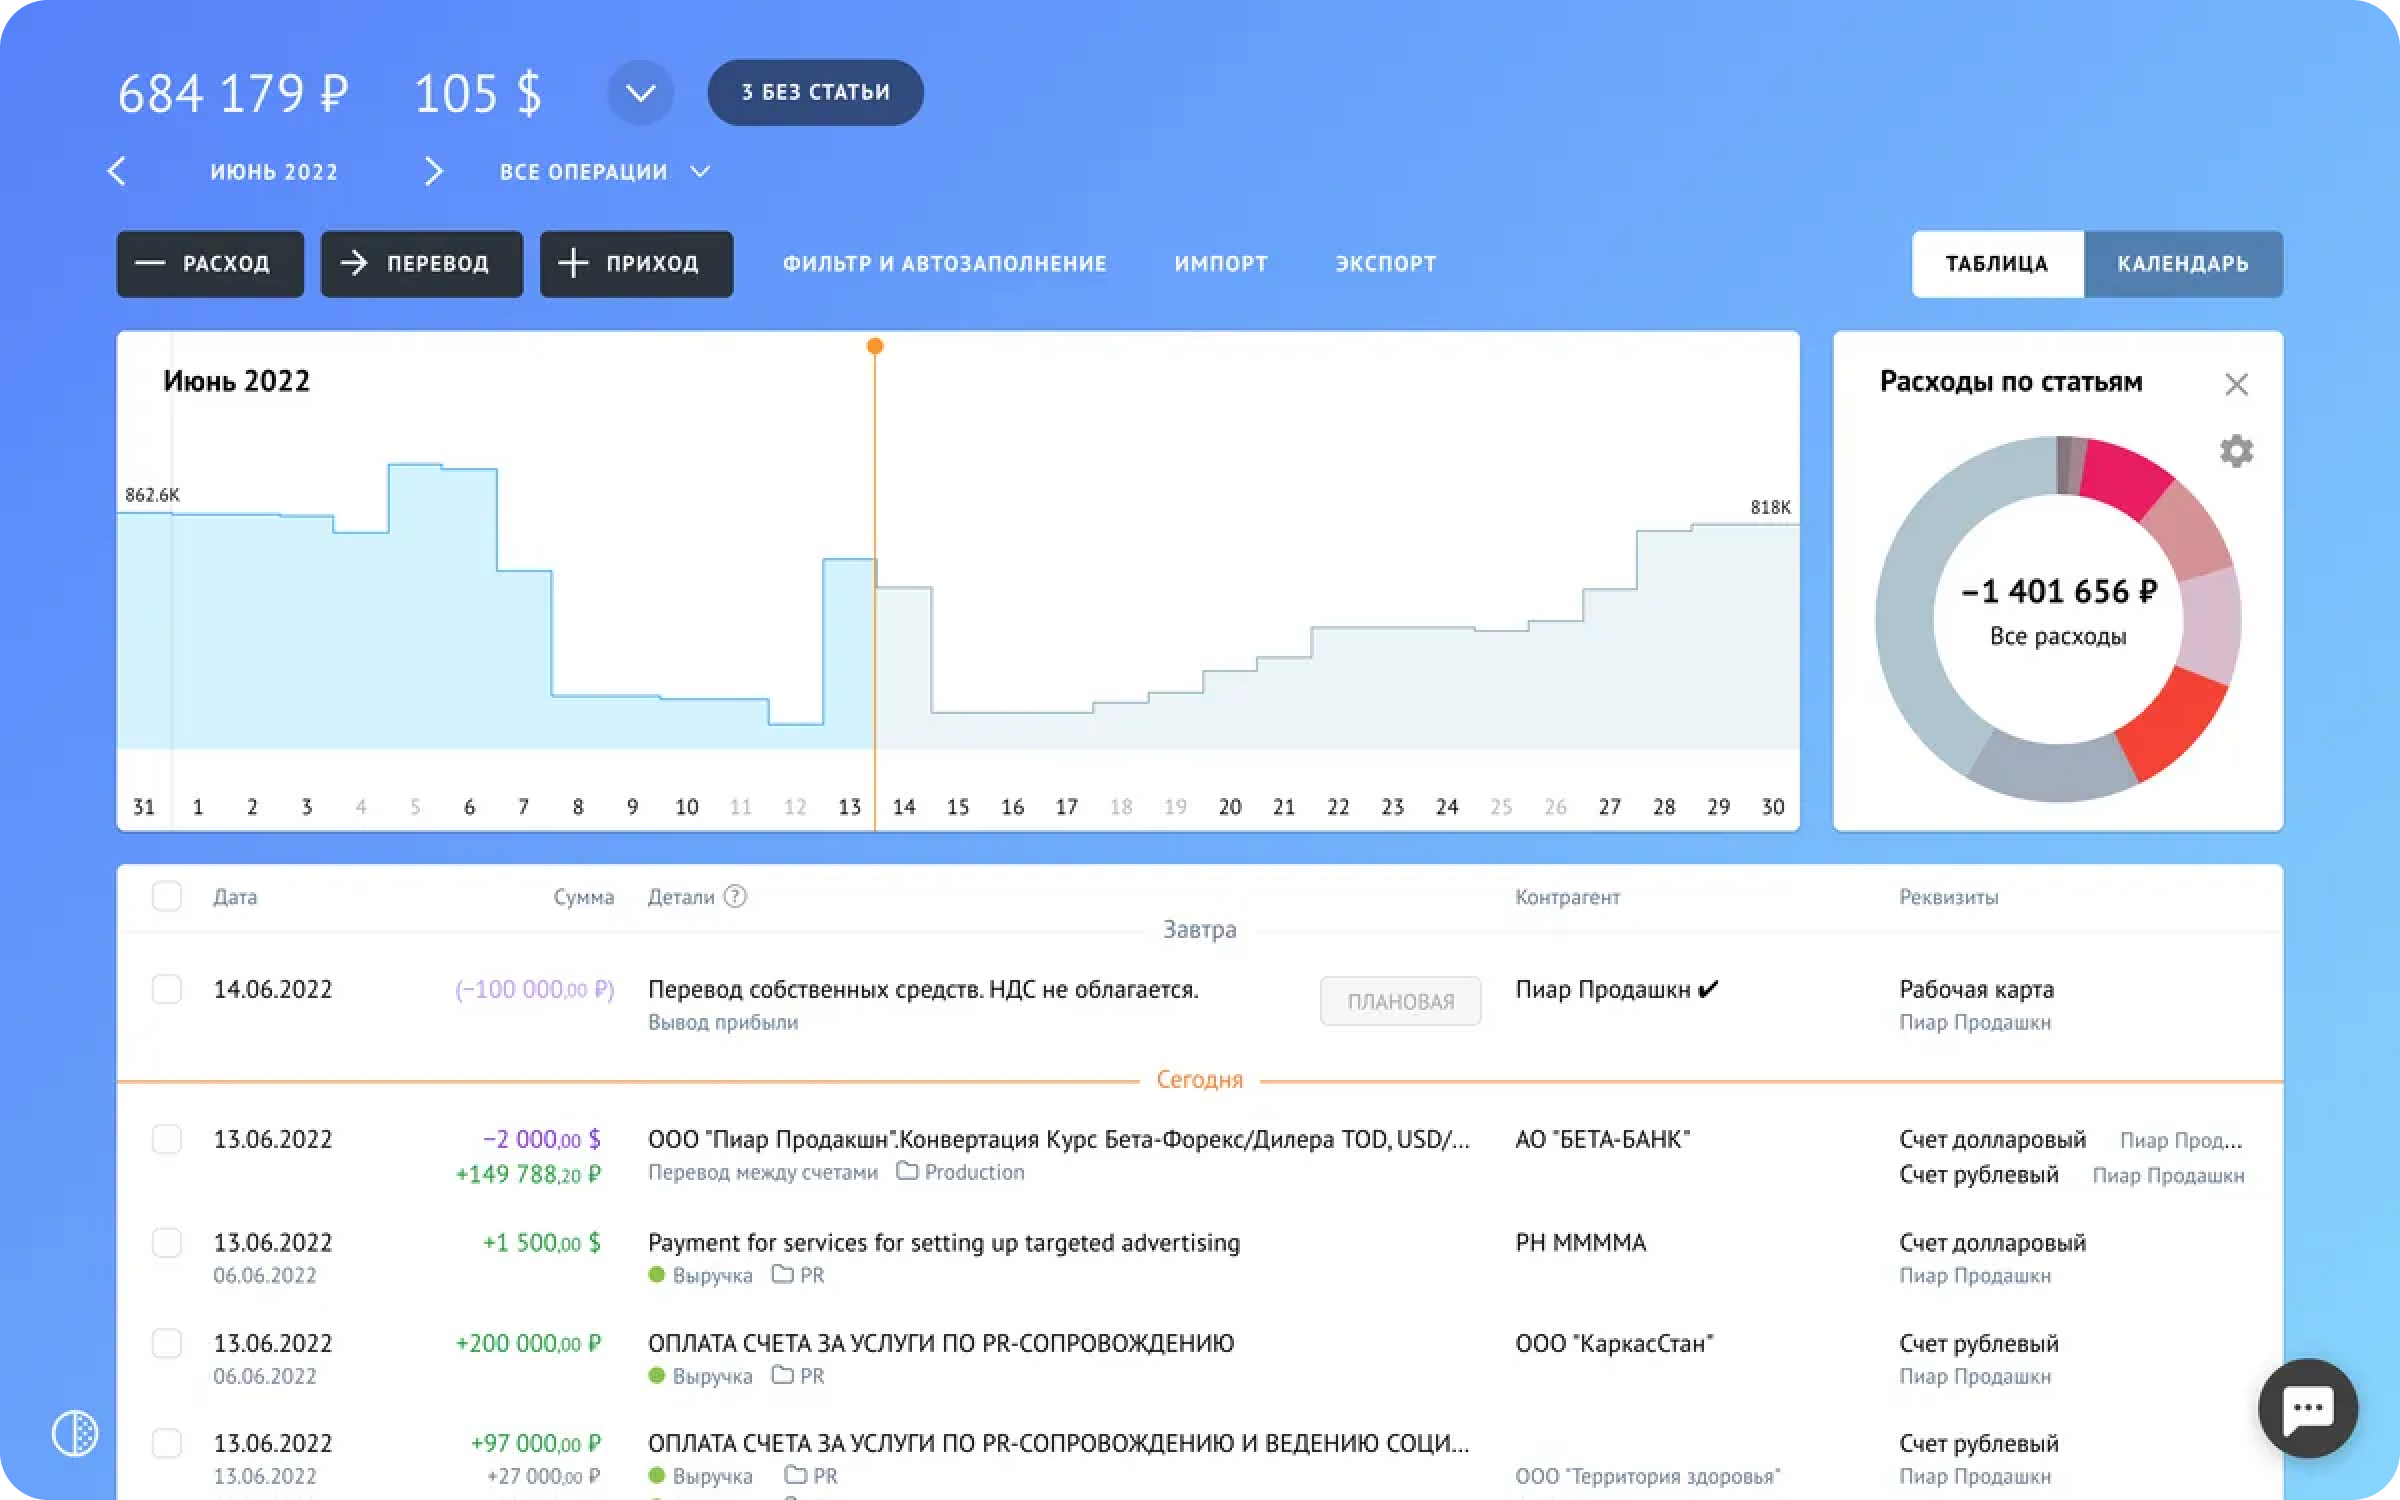This screenshot has width=2400, height=1500.
Task: Open ЭКСПОРТ tool
Action: 1384,263
